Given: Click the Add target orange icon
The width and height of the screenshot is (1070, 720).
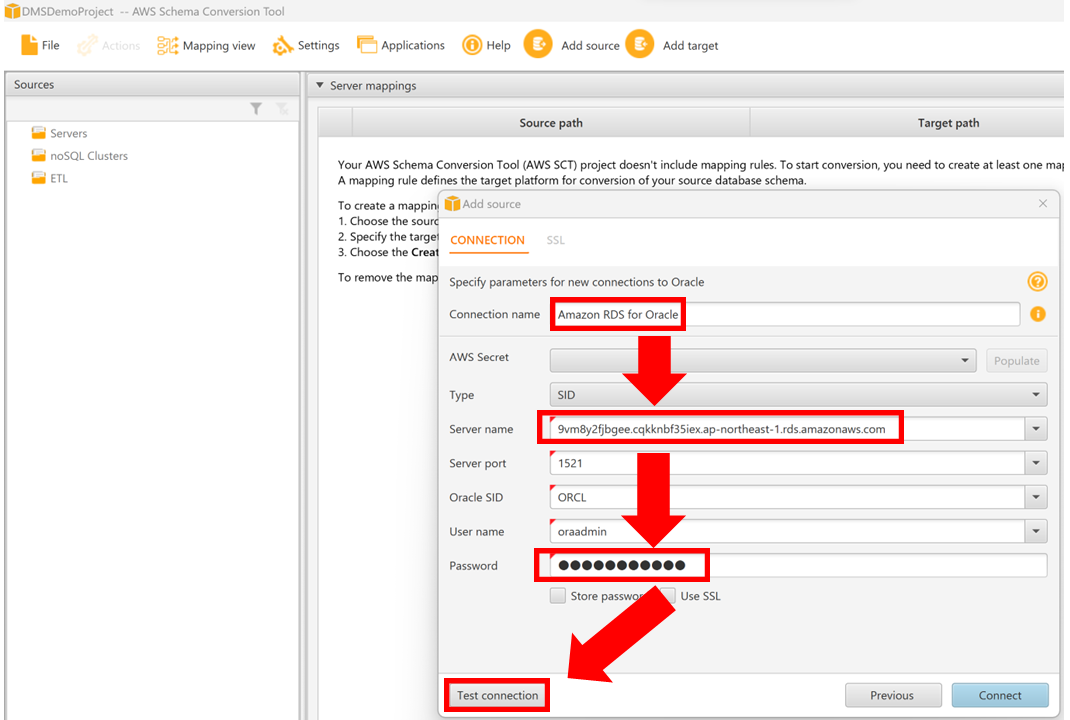Looking at the screenshot, I should 639,44.
